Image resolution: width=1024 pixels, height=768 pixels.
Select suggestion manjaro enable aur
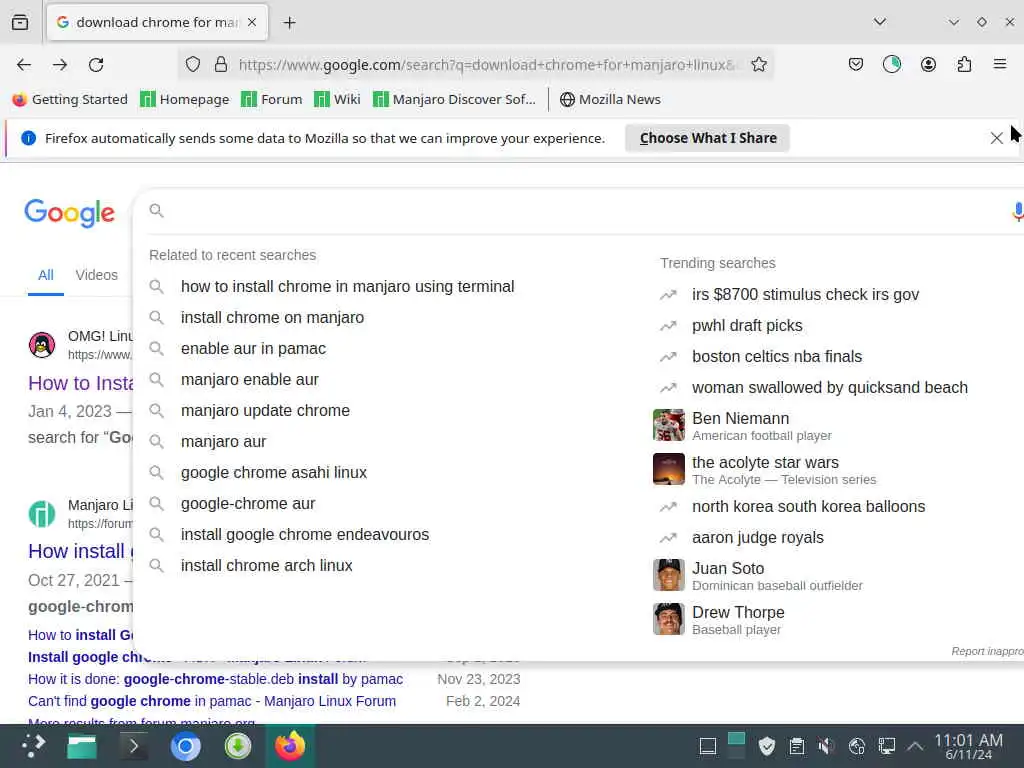[249, 379]
